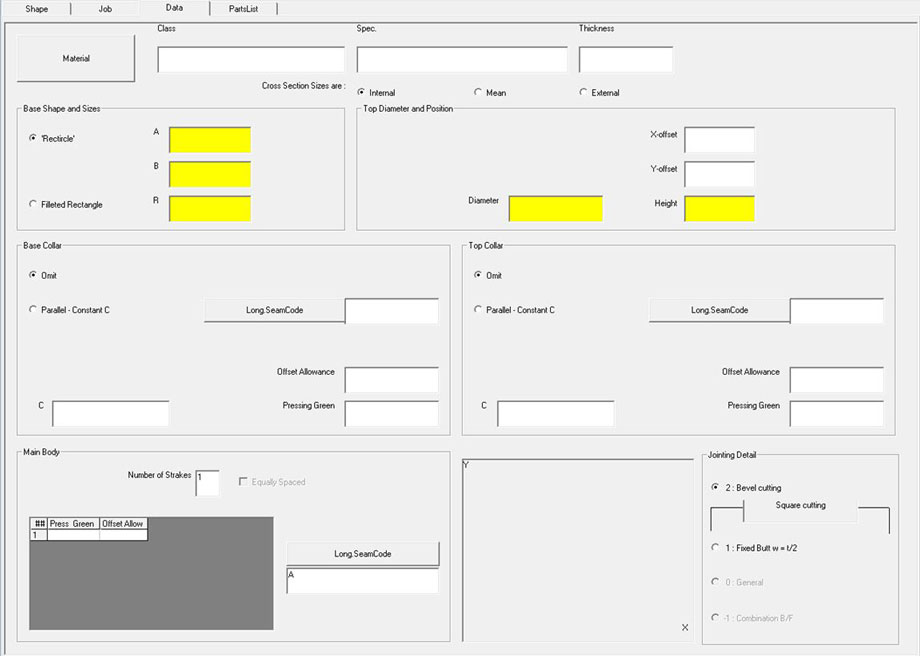Choose the Filleted Rectangle base shape
Screen dimensions: 920x656
[x=66, y=204]
